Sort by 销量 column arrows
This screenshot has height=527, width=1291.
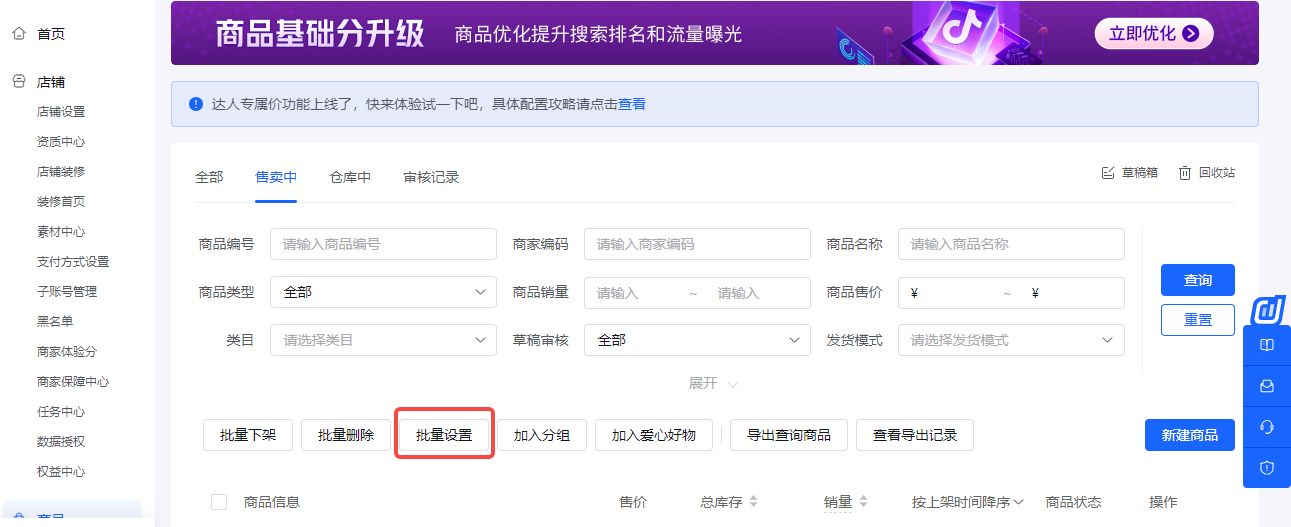[863, 502]
